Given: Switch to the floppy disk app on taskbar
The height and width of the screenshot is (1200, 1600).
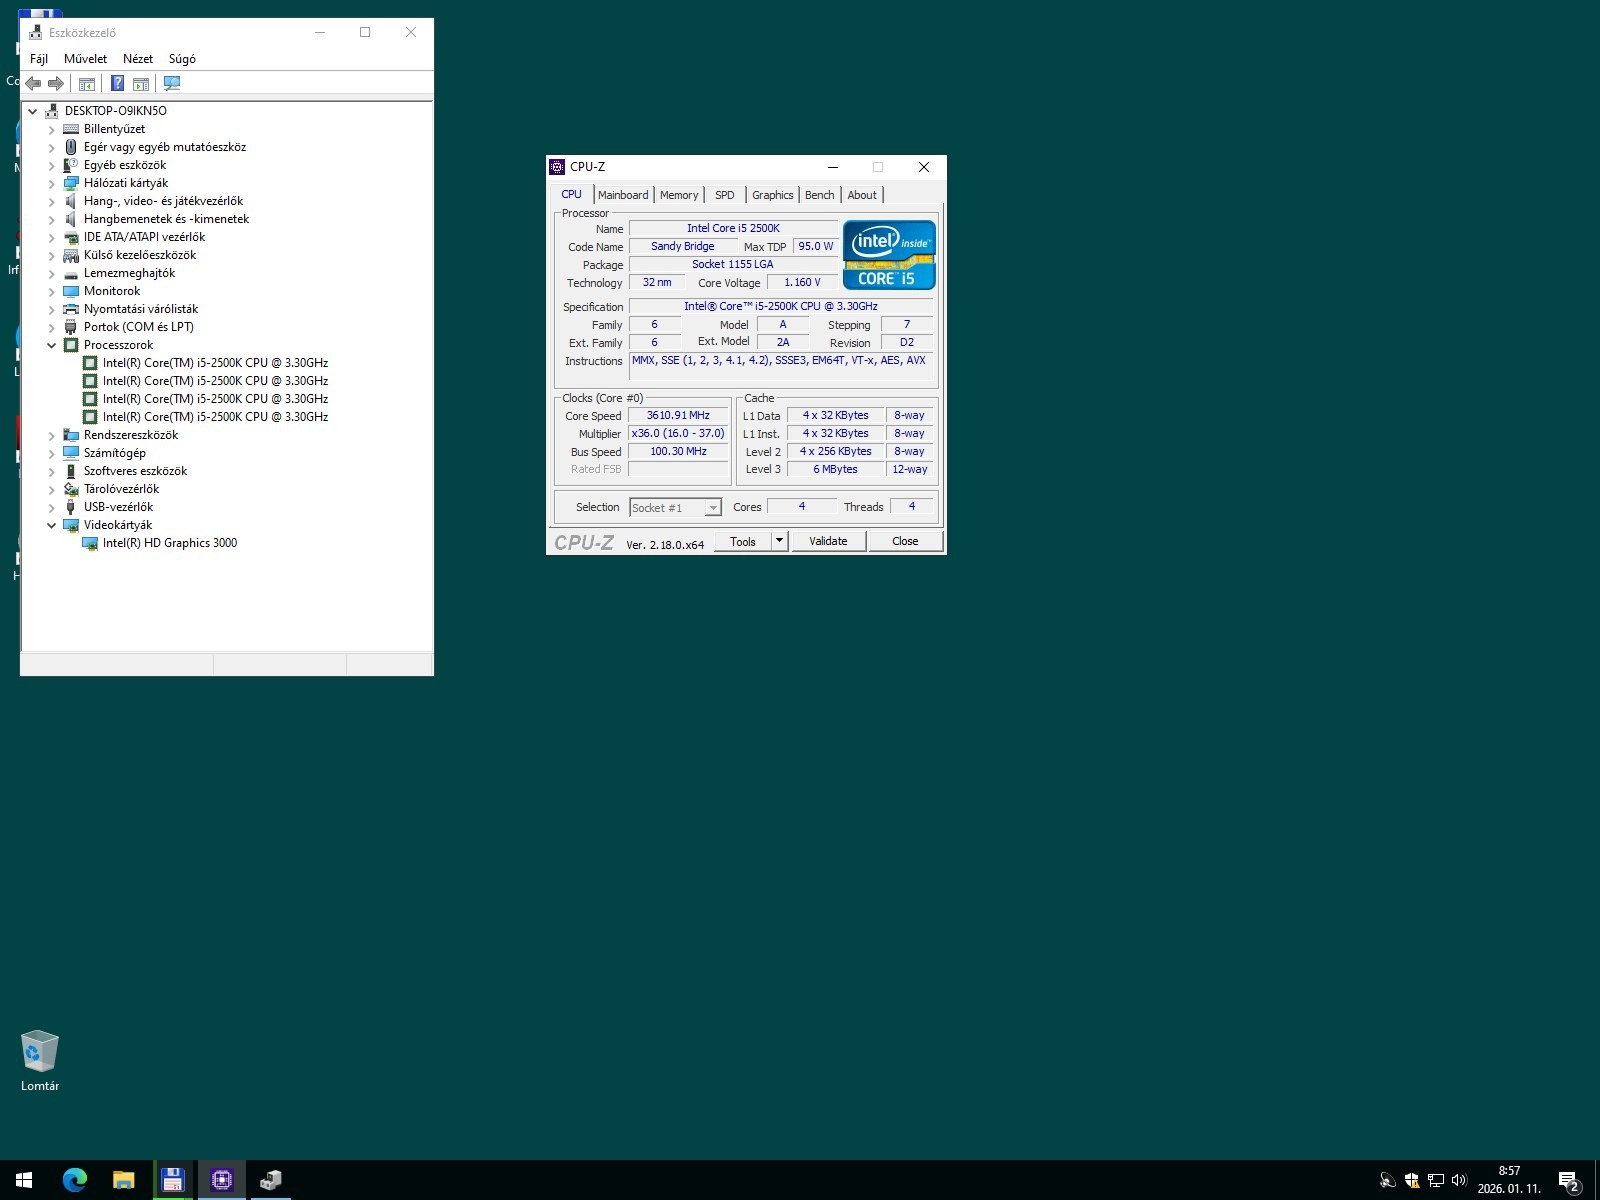Looking at the screenshot, I should tap(172, 1180).
